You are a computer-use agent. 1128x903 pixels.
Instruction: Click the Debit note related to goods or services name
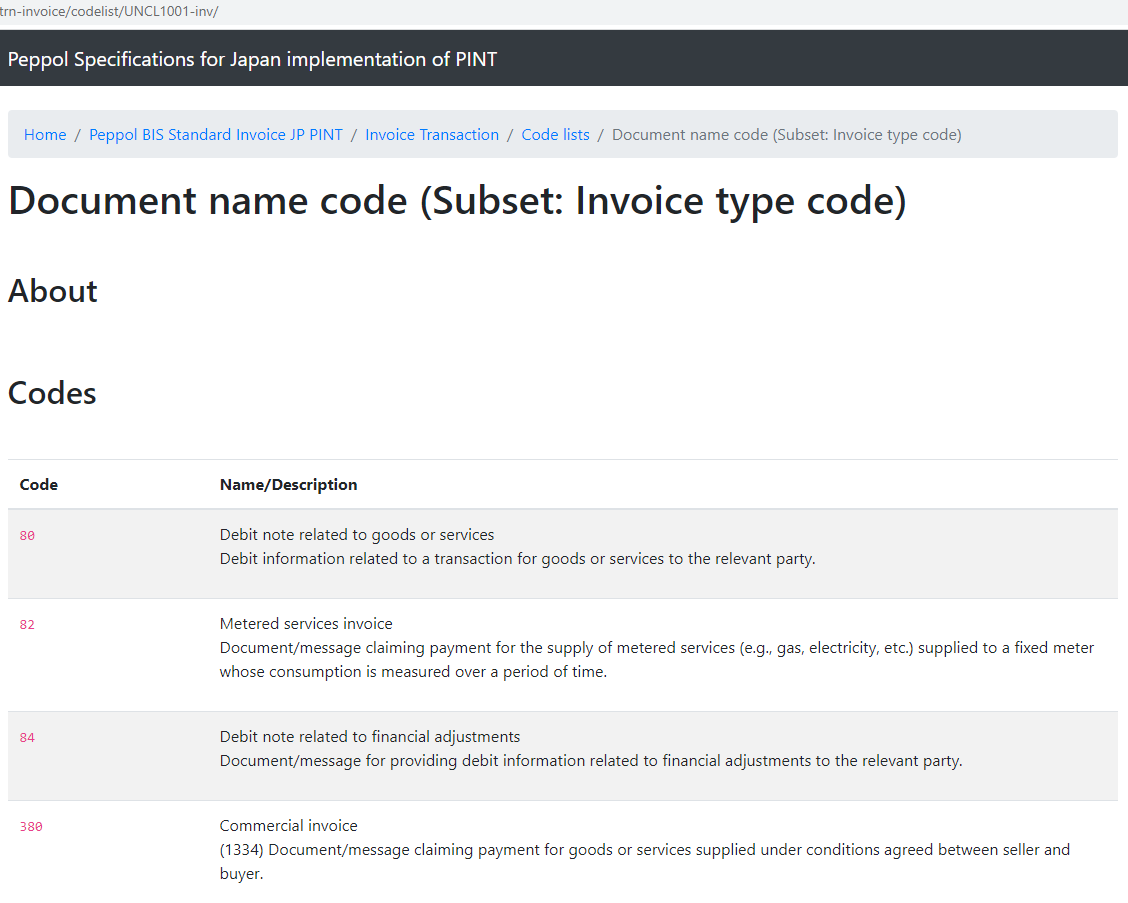(357, 535)
